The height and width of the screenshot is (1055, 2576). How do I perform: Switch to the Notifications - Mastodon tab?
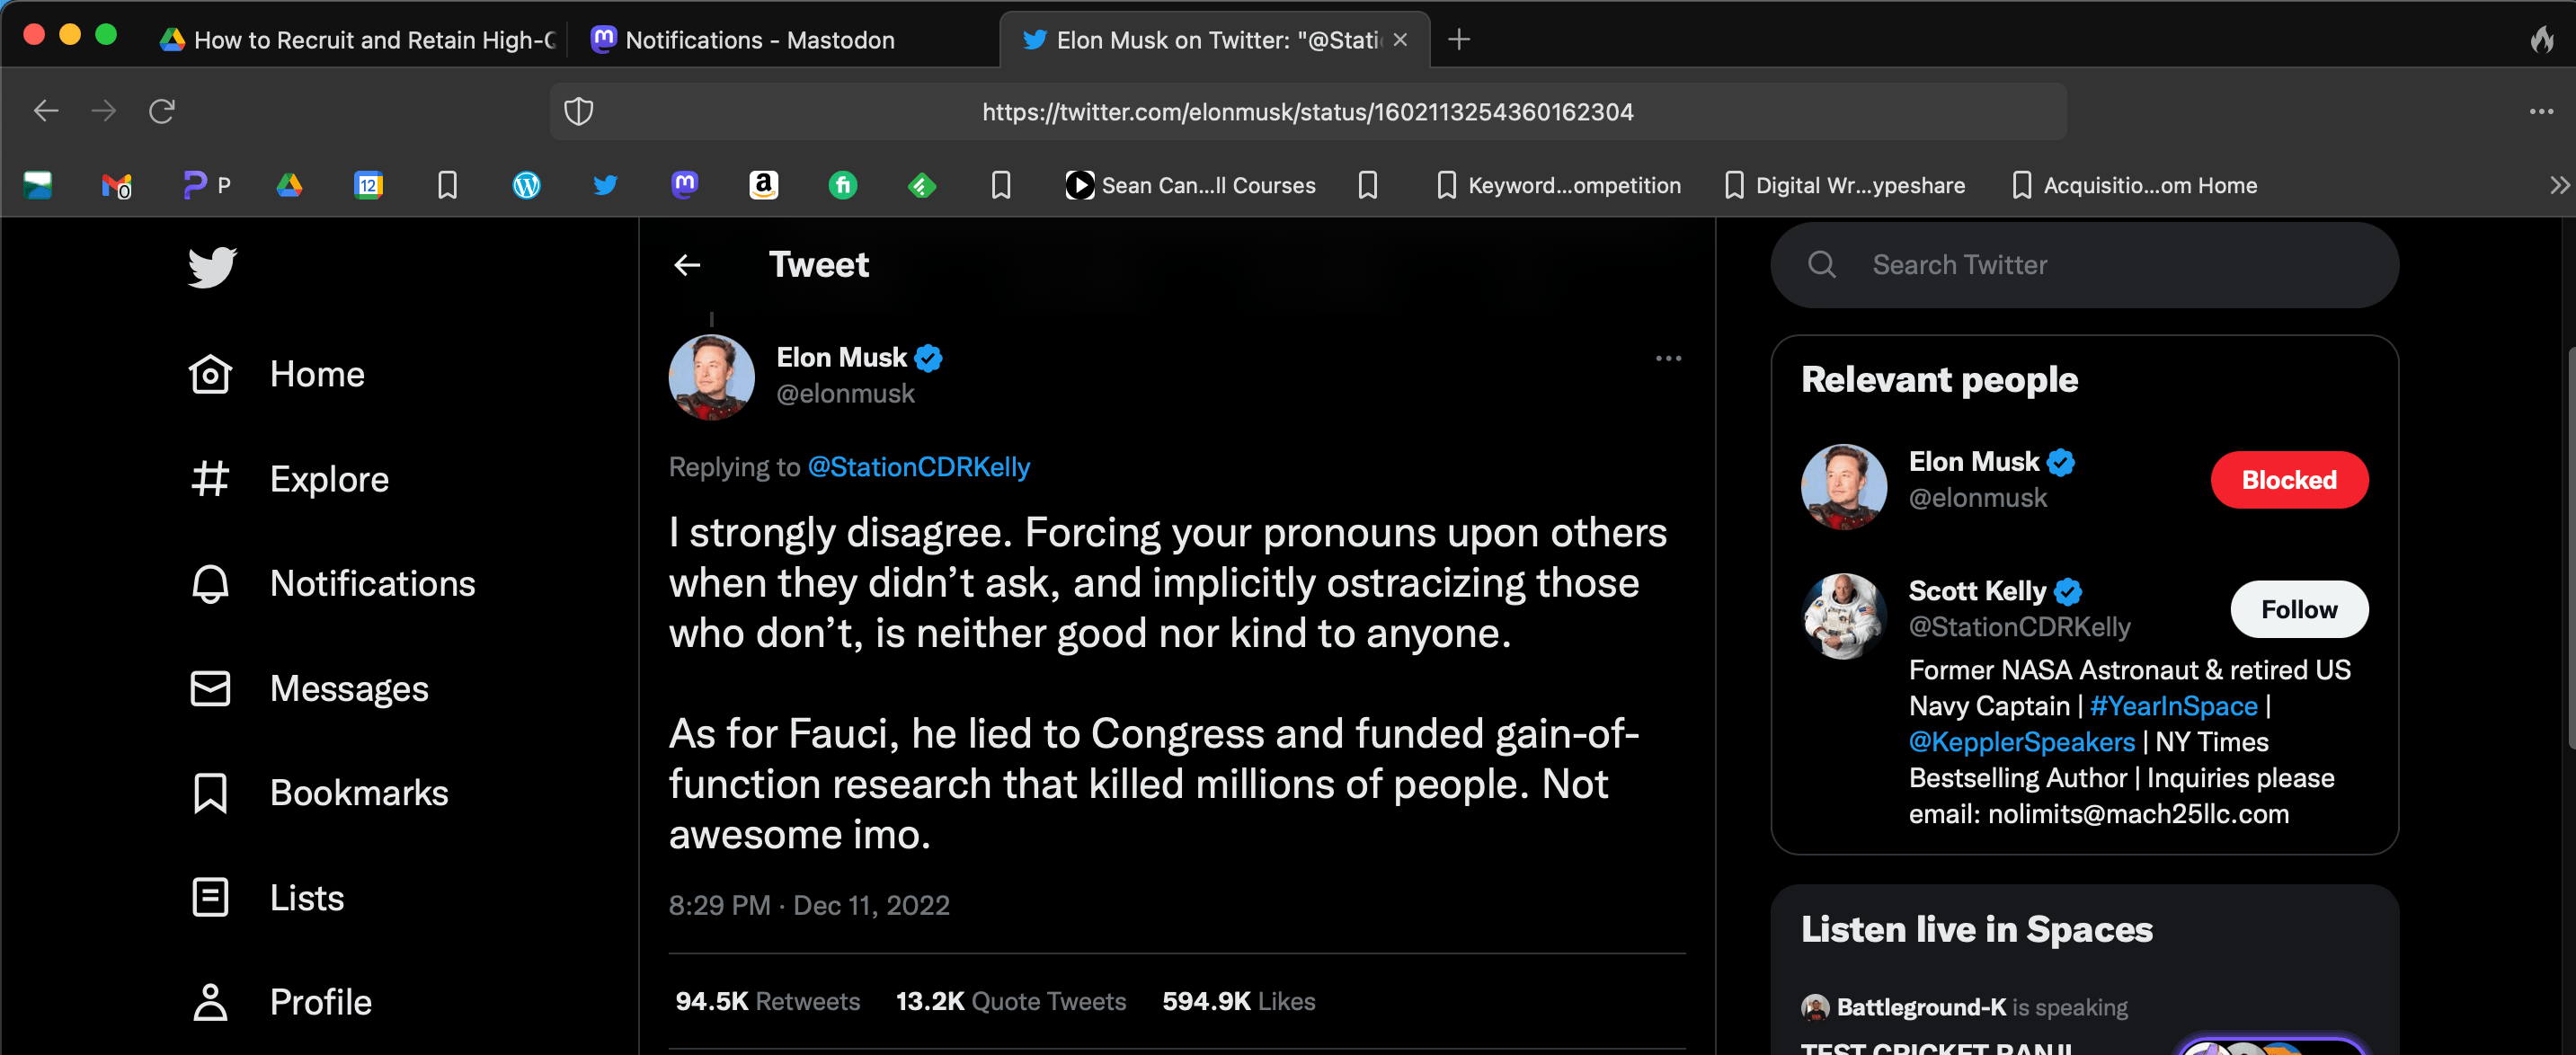[760, 40]
